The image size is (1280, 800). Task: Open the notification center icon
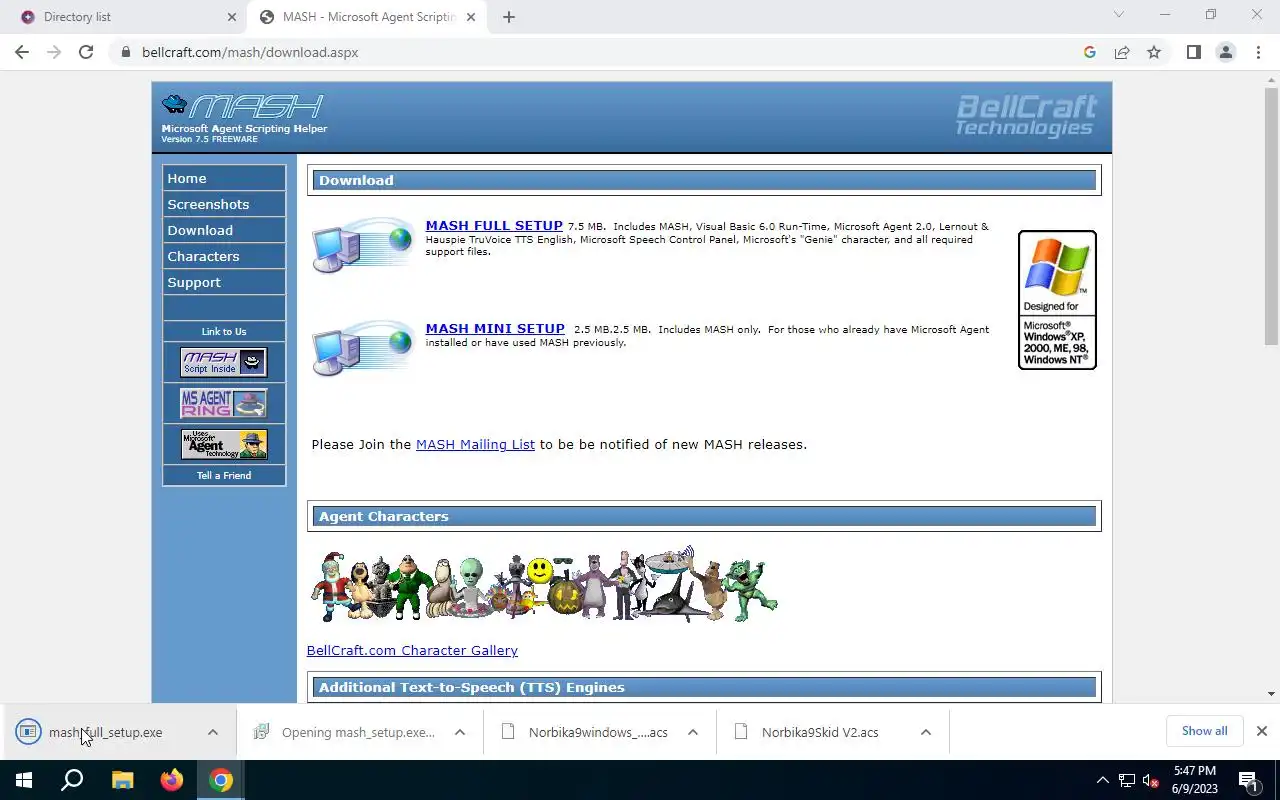click(x=1248, y=780)
